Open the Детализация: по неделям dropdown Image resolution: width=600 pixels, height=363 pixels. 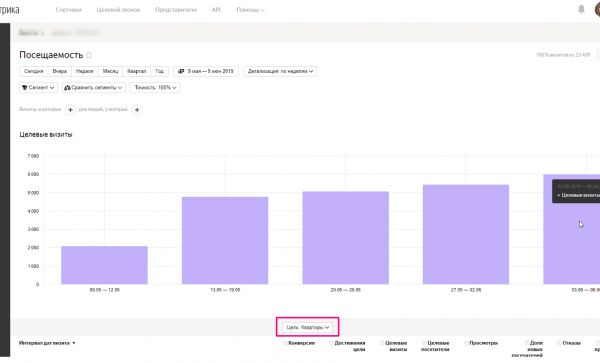click(x=280, y=71)
